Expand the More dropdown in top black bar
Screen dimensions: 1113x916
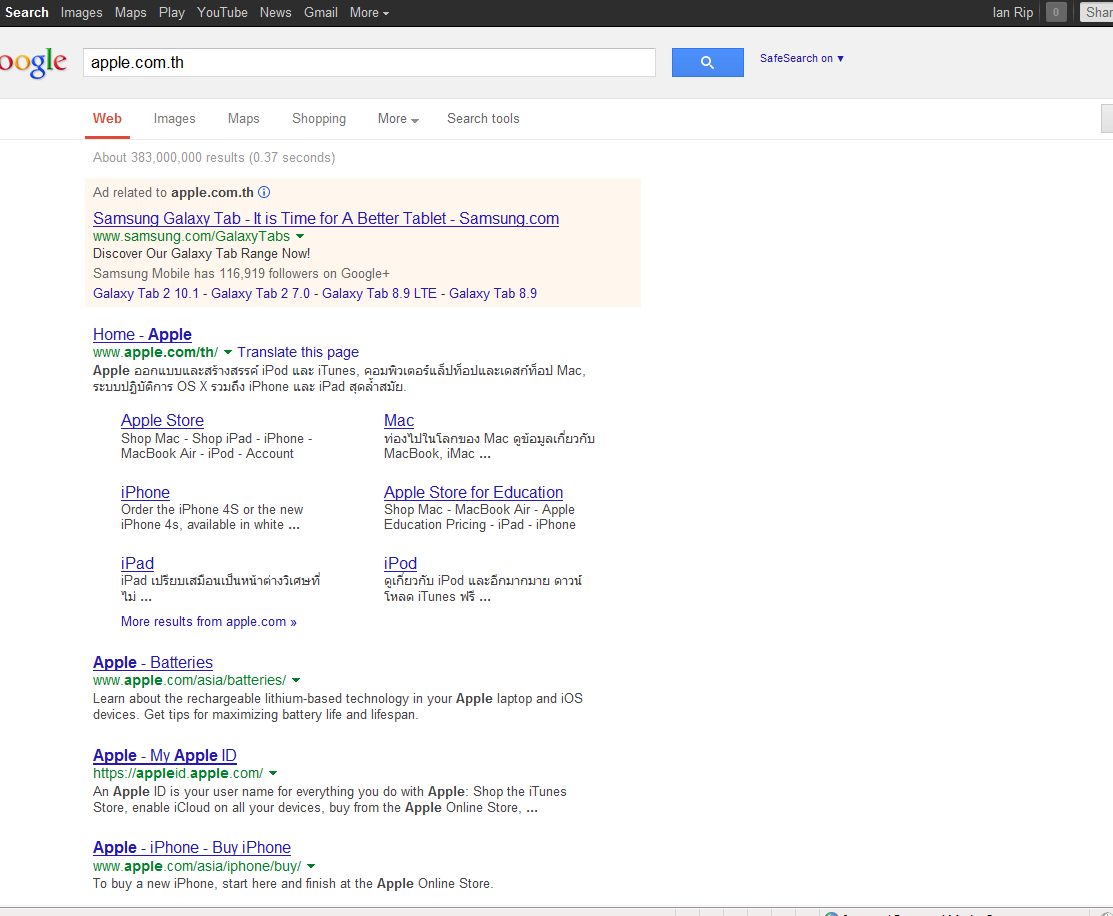(369, 12)
